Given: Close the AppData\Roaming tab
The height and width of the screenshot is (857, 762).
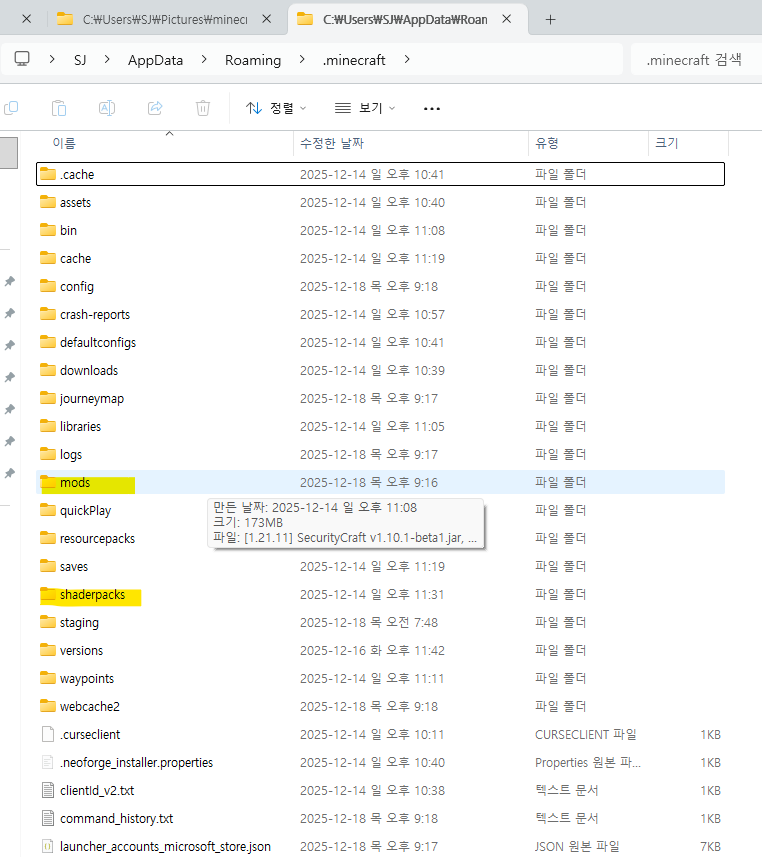Looking at the screenshot, I should (x=507, y=19).
